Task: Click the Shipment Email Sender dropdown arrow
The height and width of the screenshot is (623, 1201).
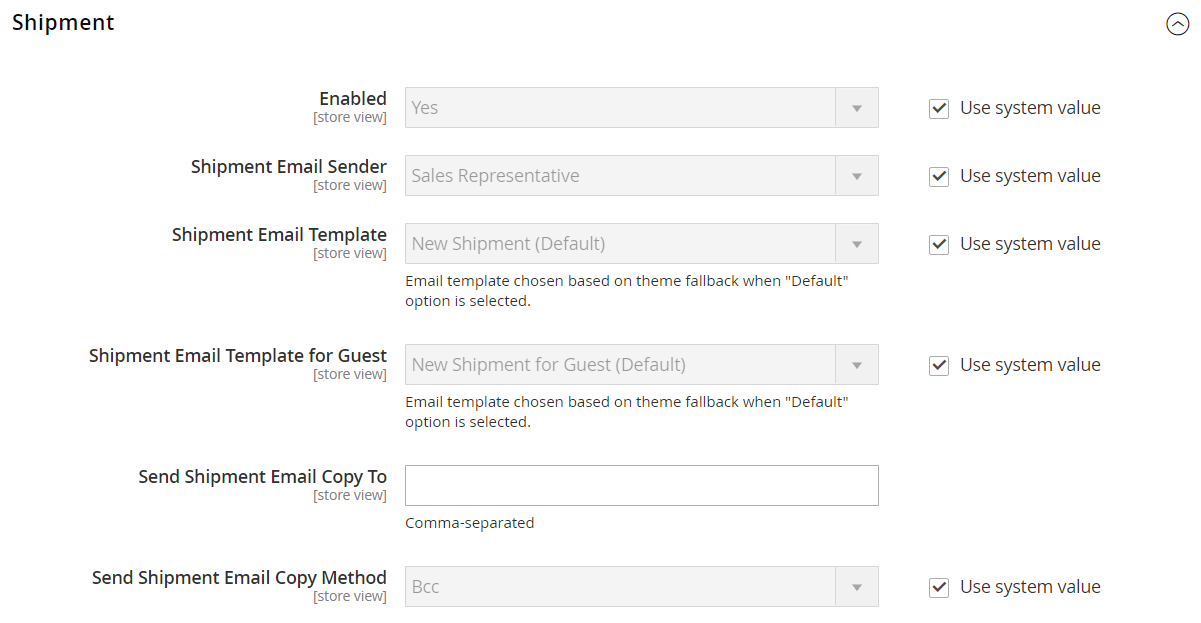Action: point(857,176)
